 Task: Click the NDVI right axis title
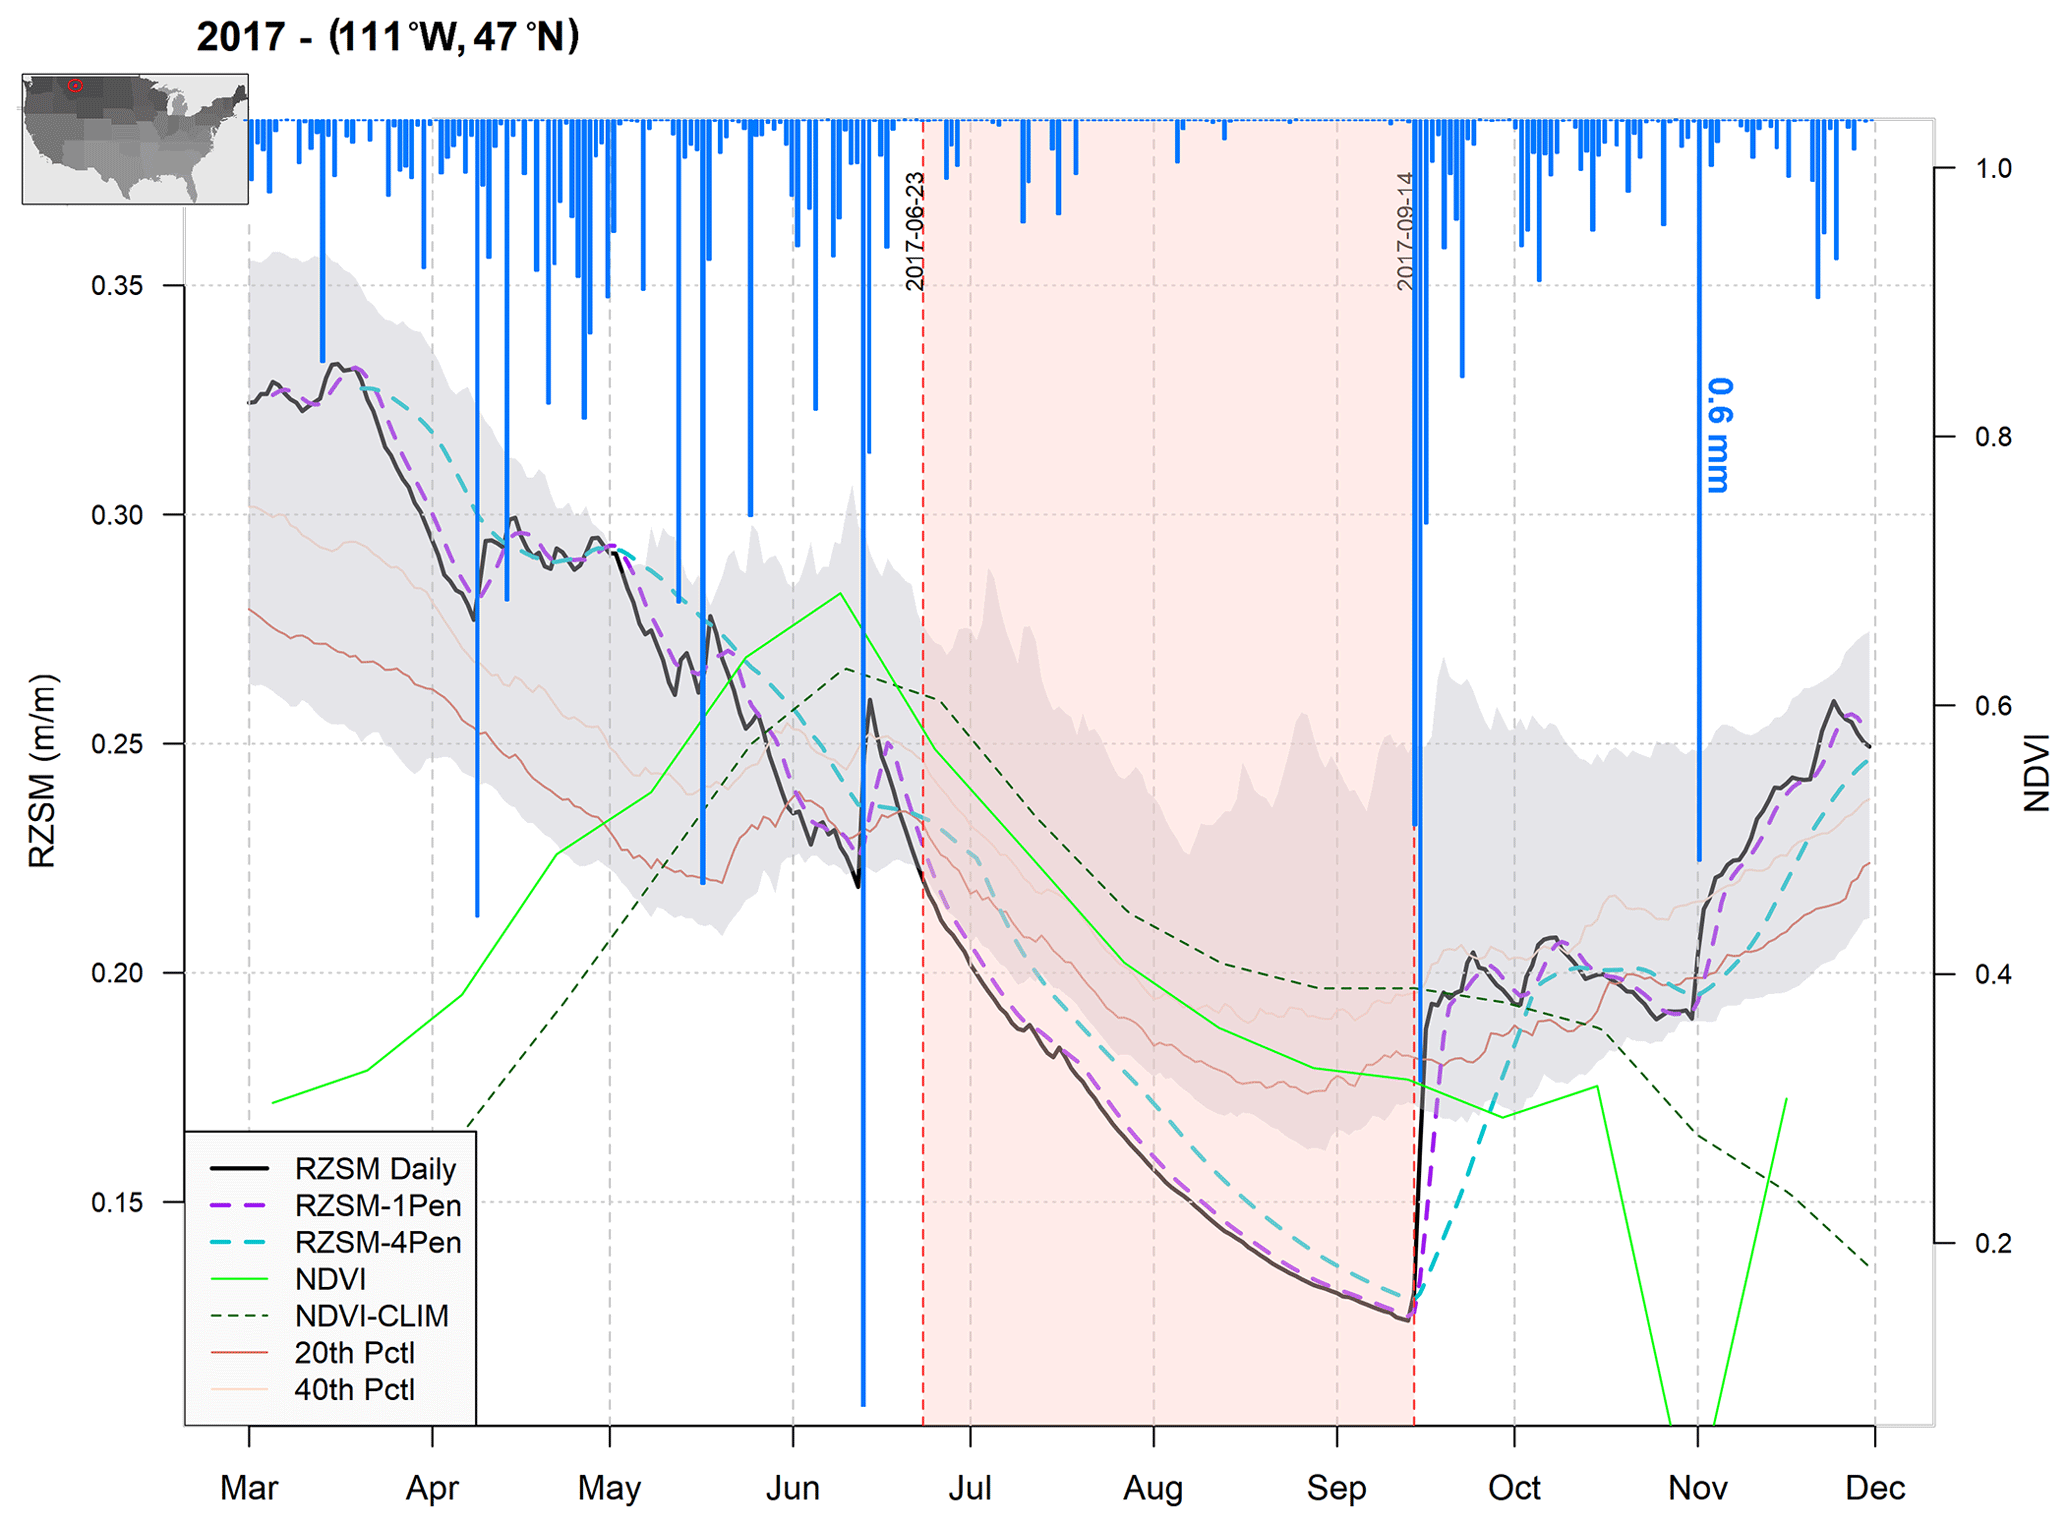pos(2036,772)
